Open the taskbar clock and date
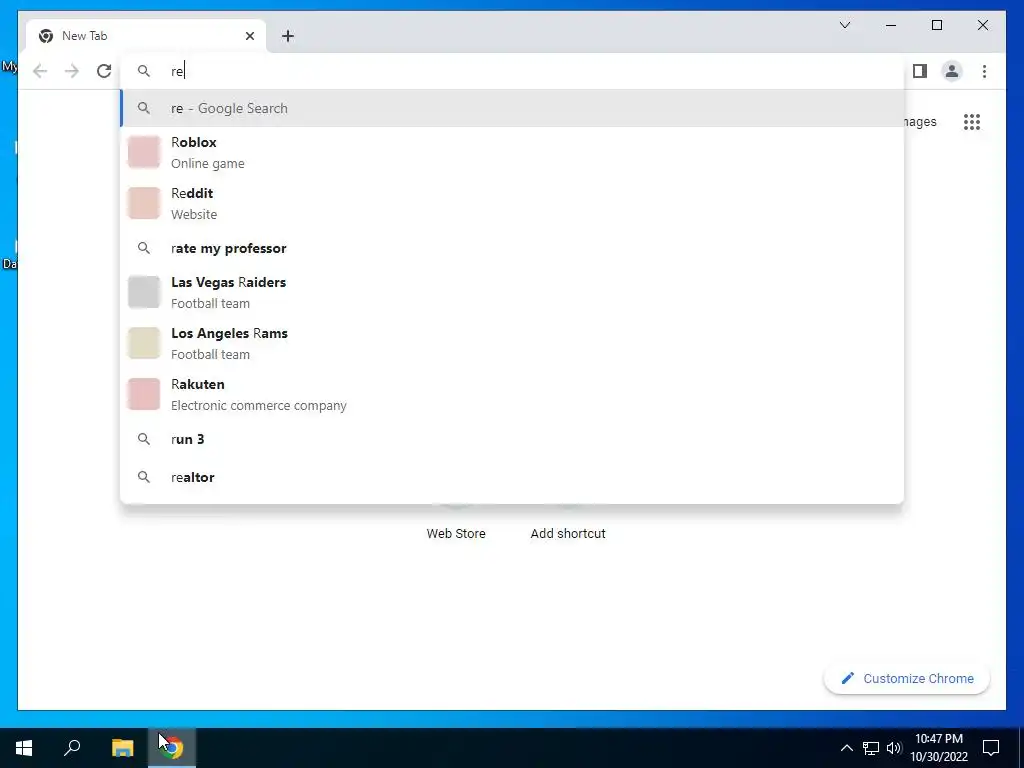The height and width of the screenshot is (768, 1024). point(938,748)
